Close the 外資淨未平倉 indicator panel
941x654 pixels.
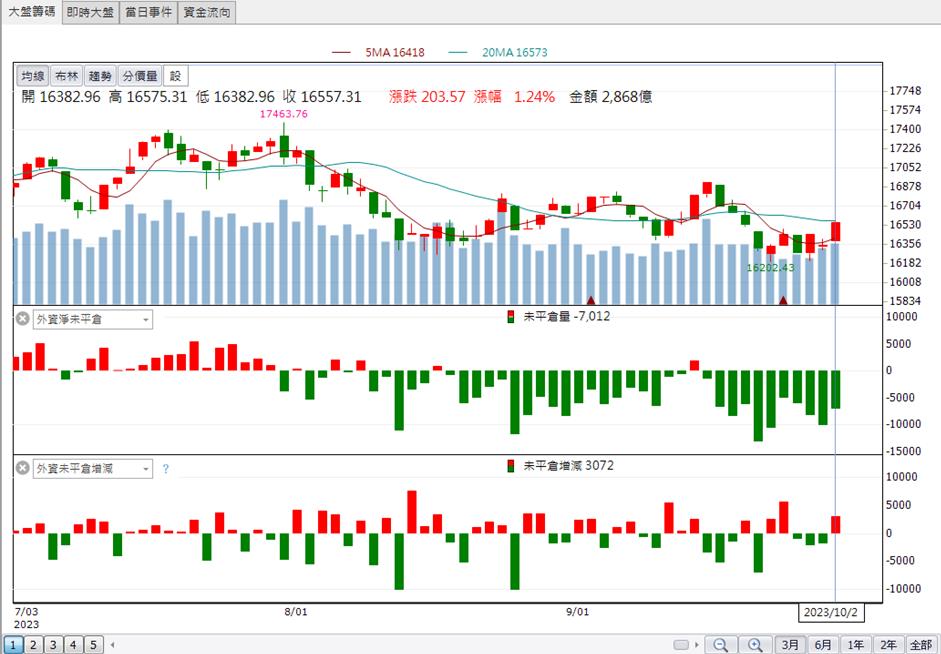pyautogui.click(x=22, y=319)
